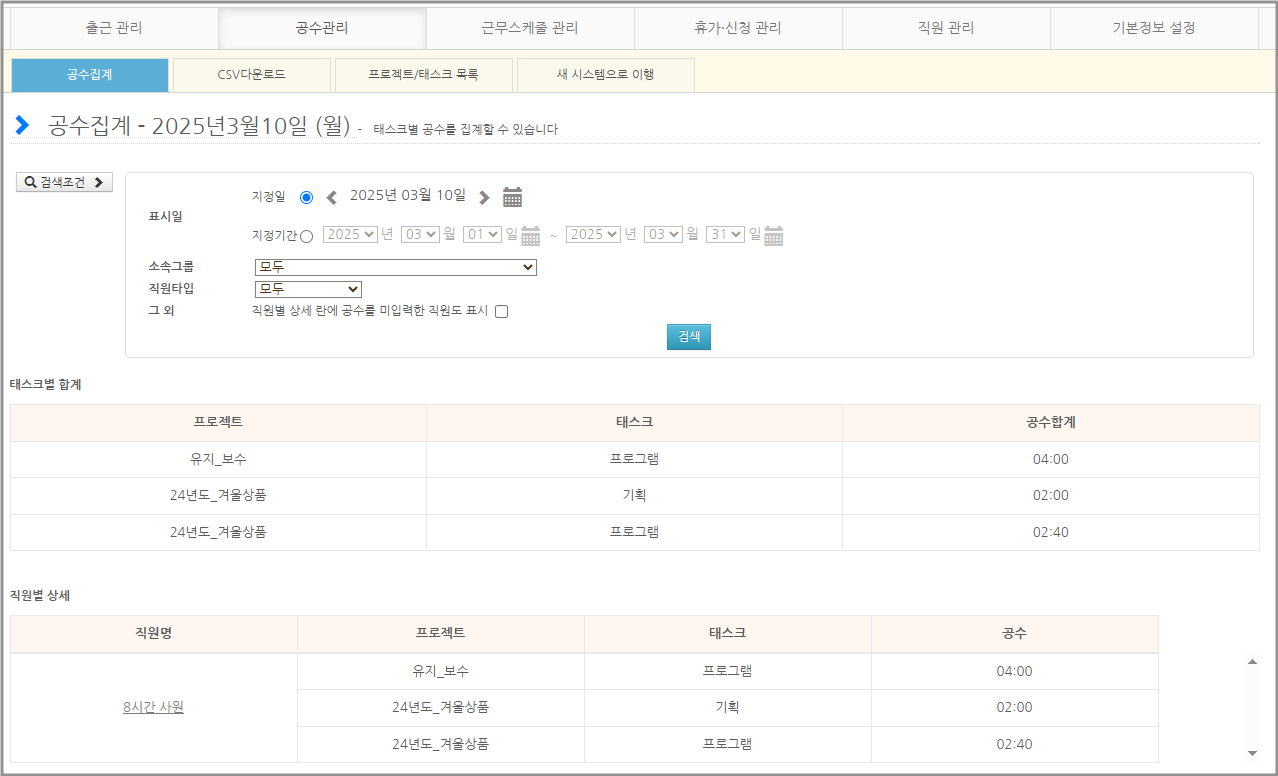This screenshot has height=776, width=1278.
Task: Open the 프로젝트/태스크 목록 sub-tab
Action: [423, 75]
